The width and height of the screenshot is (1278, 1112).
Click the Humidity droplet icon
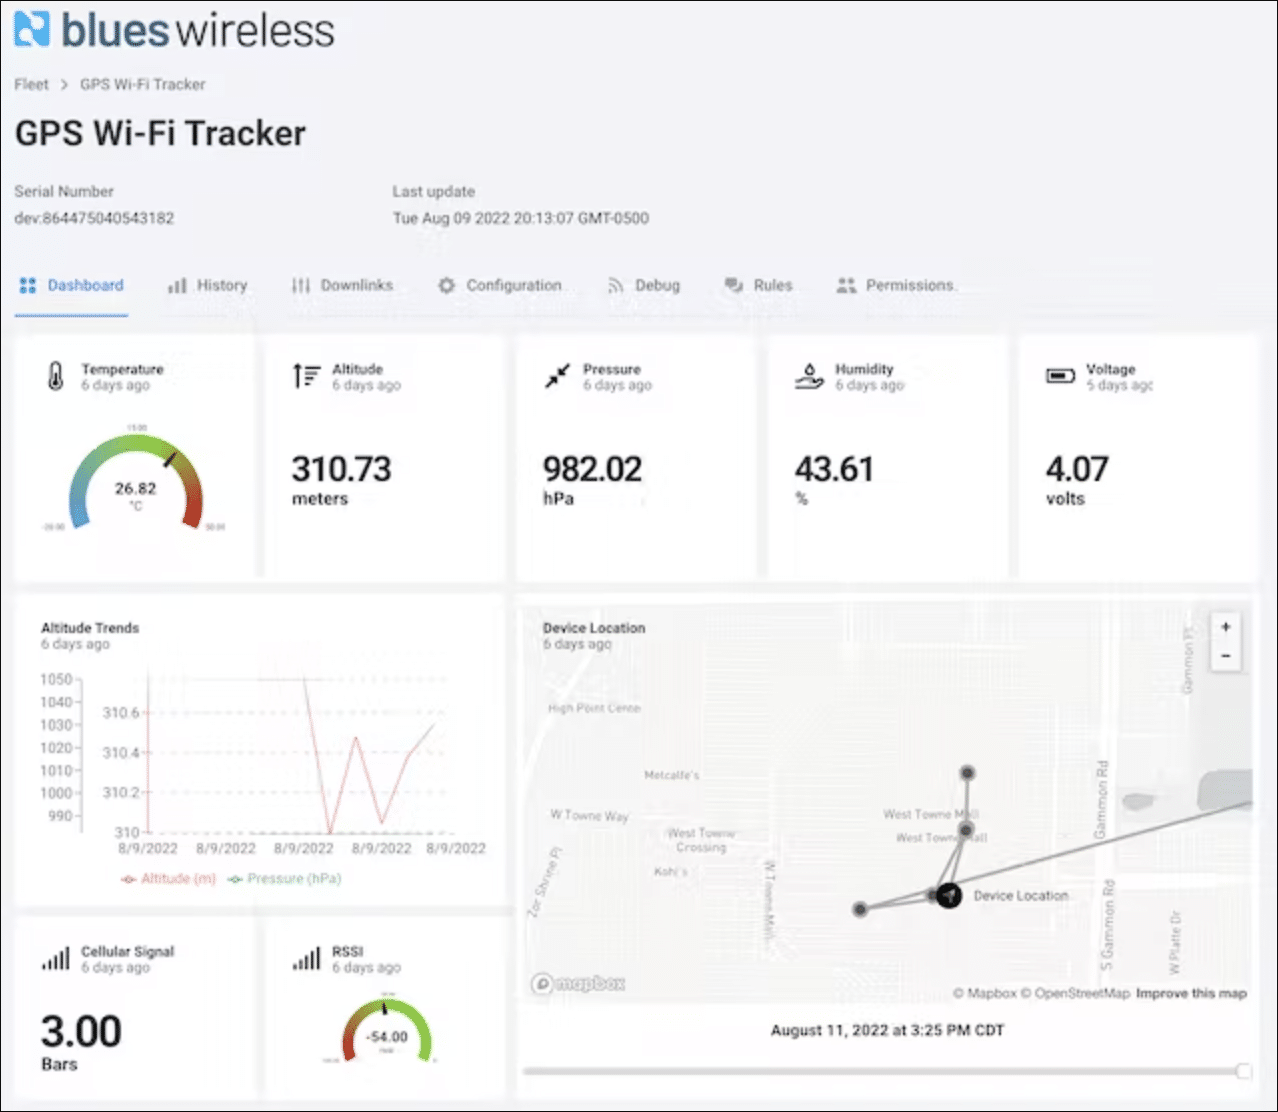pyautogui.click(x=809, y=375)
